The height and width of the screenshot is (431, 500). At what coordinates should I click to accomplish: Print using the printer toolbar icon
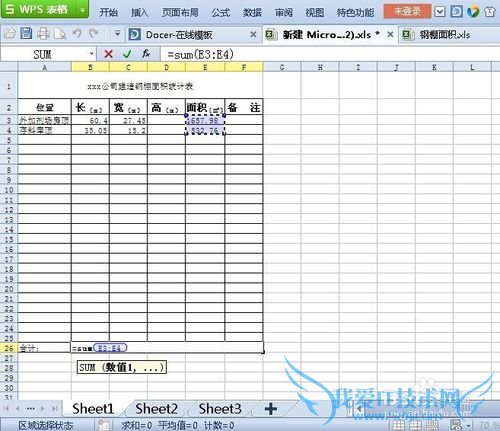(43, 34)
